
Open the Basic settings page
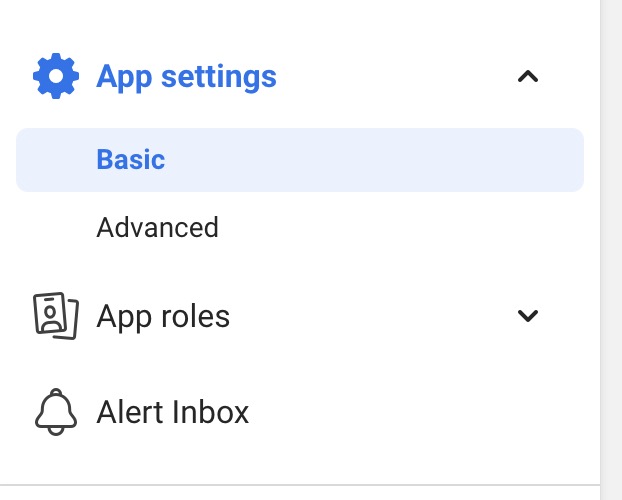[131, 160]
